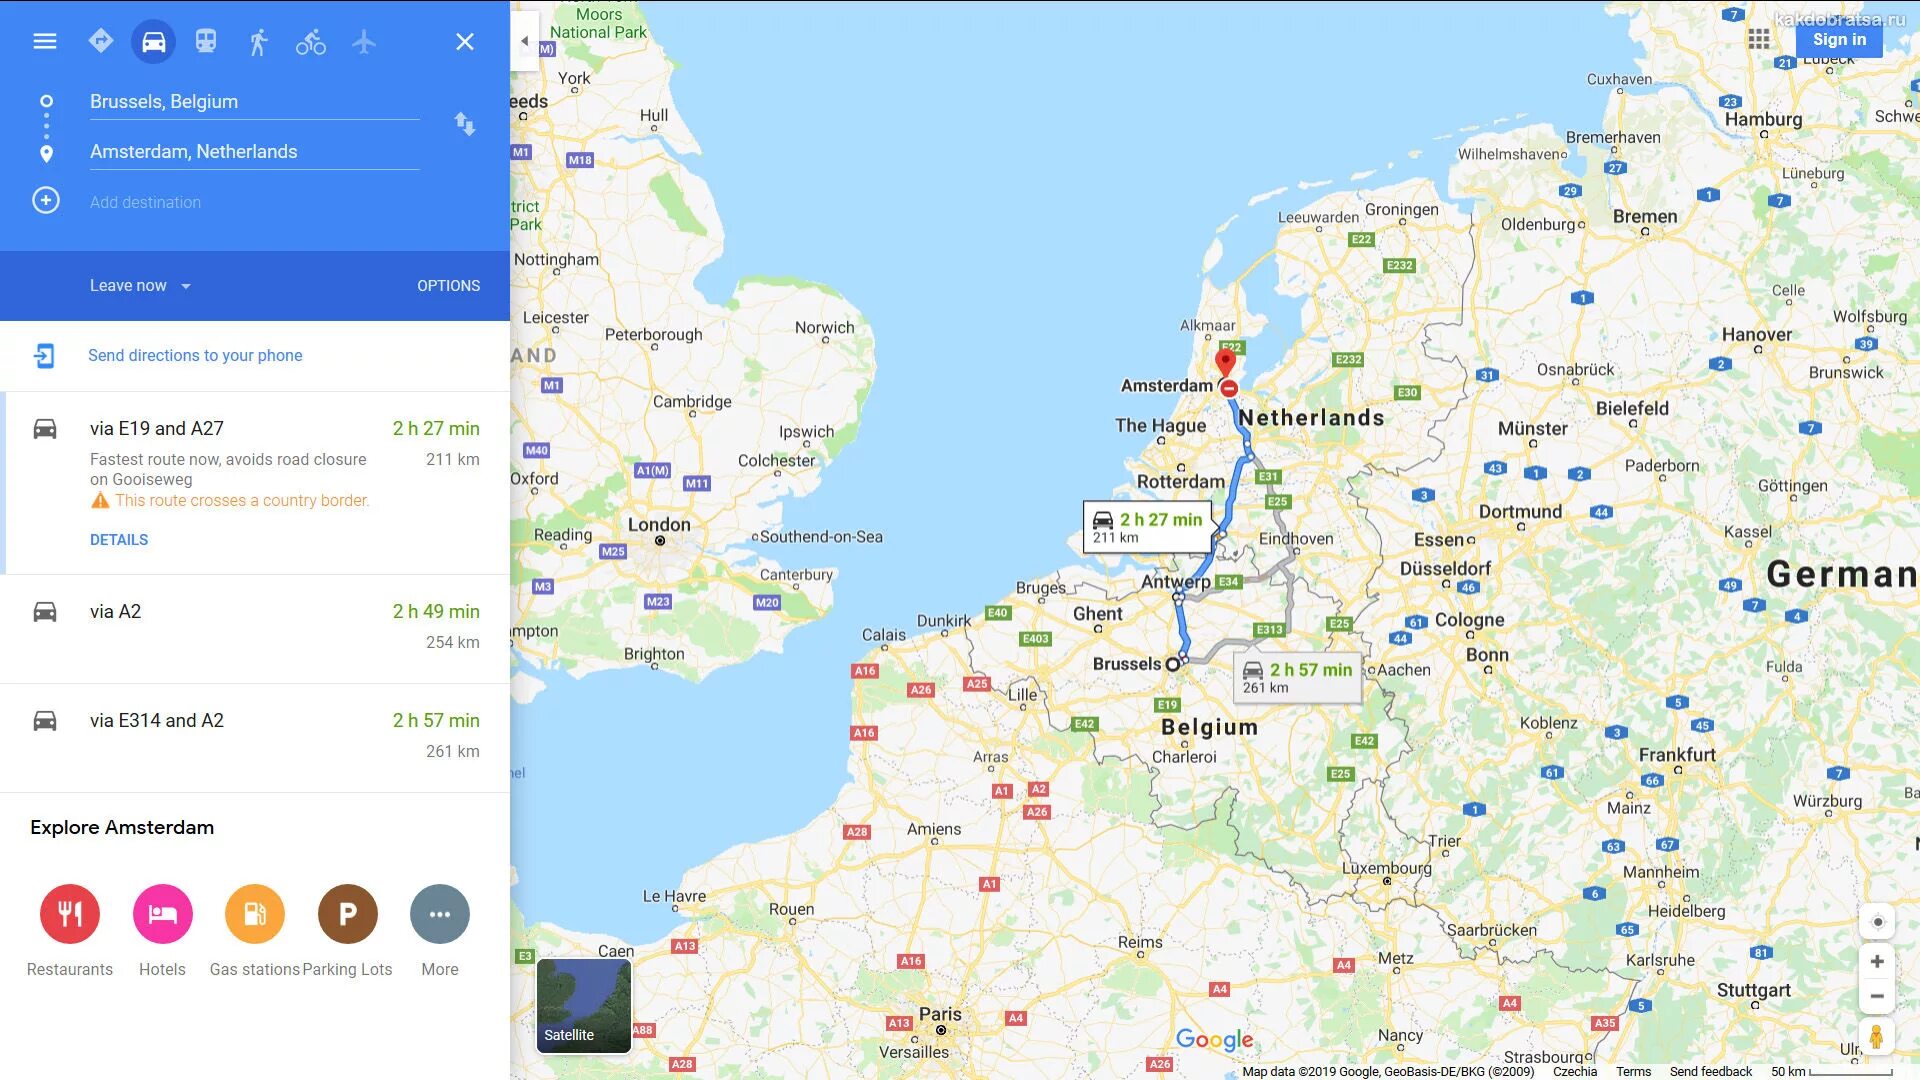1920x1080 pixels.
Task: Click the Gas stations explore icon
Action: click(255, 913)
